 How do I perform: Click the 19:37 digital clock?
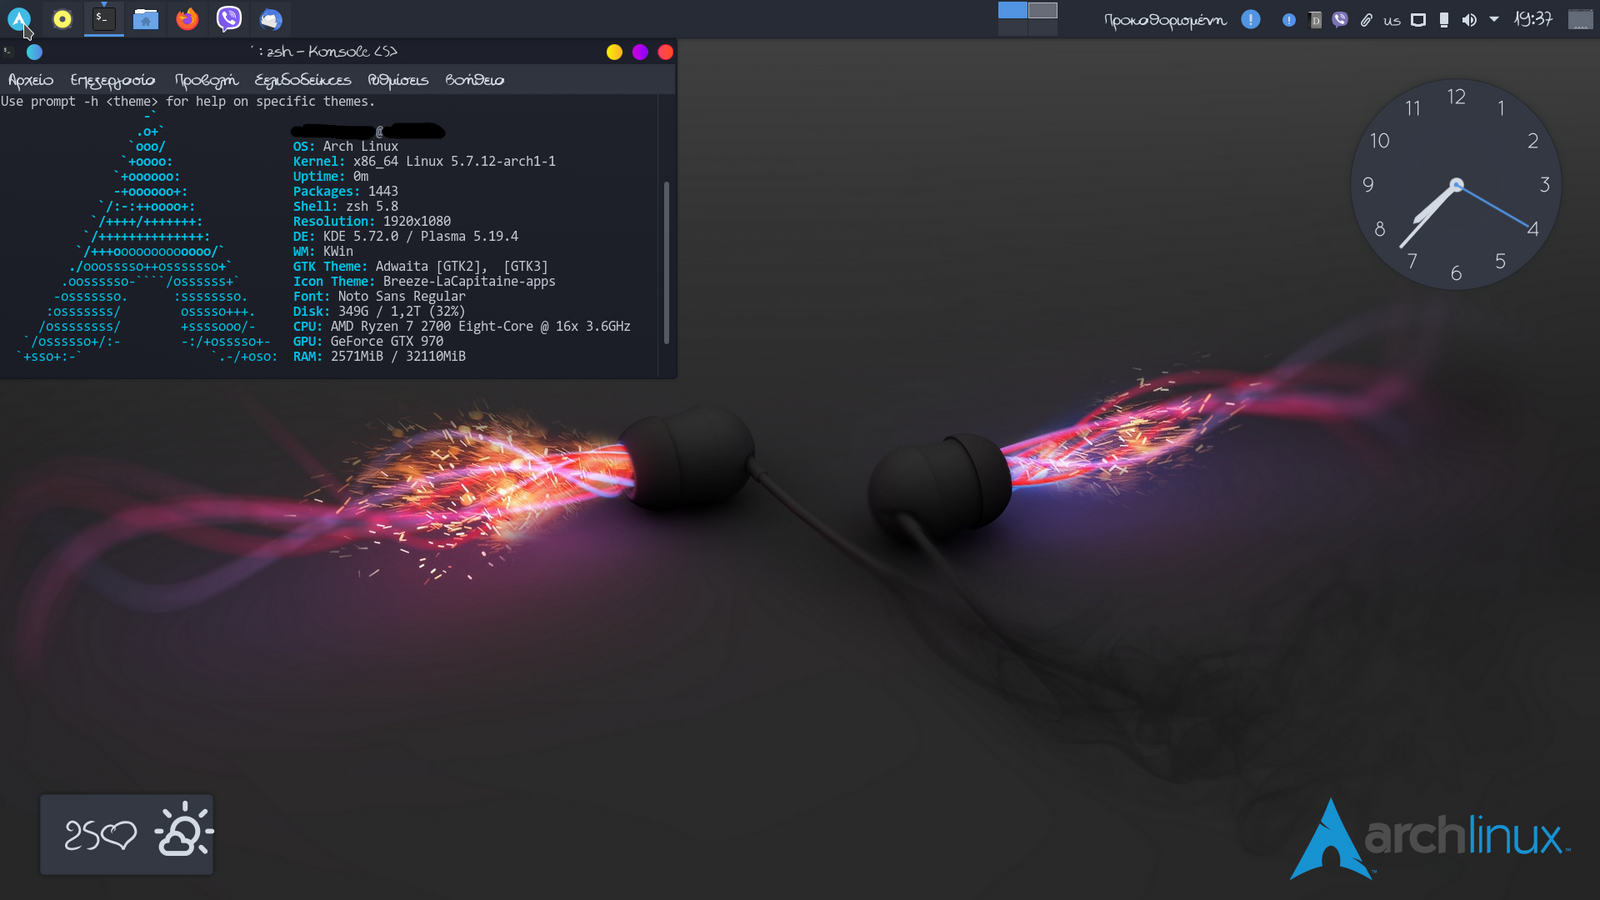[1533, 19]
